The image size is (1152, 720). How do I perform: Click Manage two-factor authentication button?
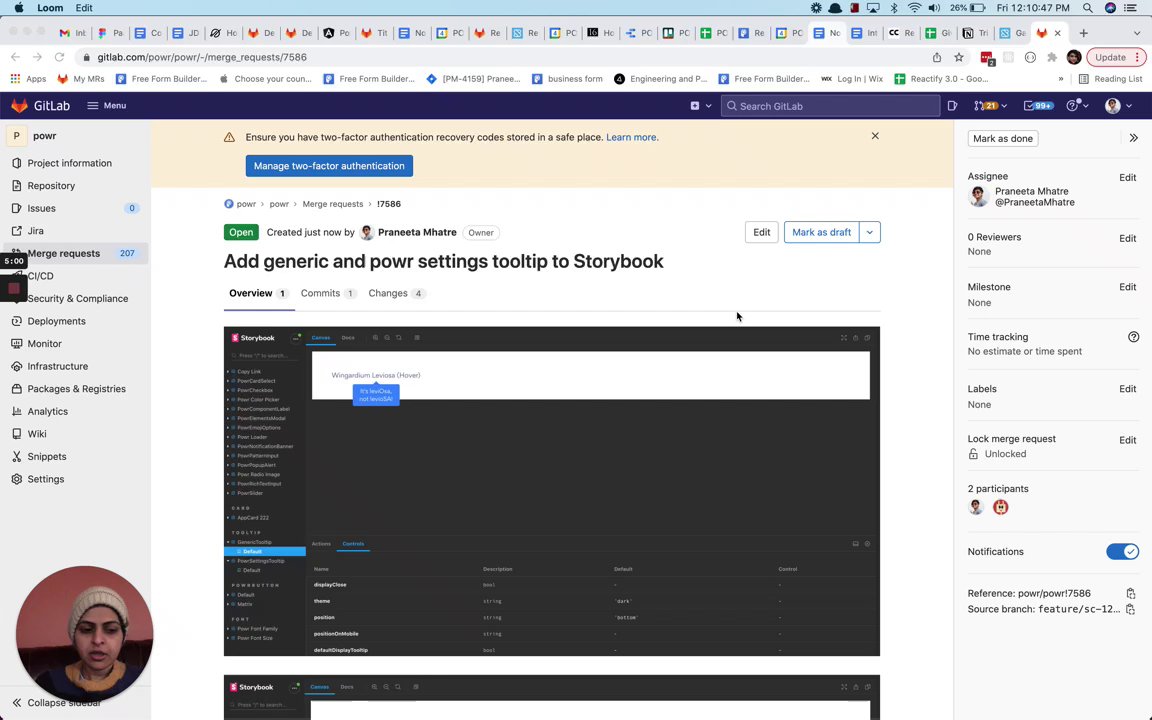(x=329, y=166)
